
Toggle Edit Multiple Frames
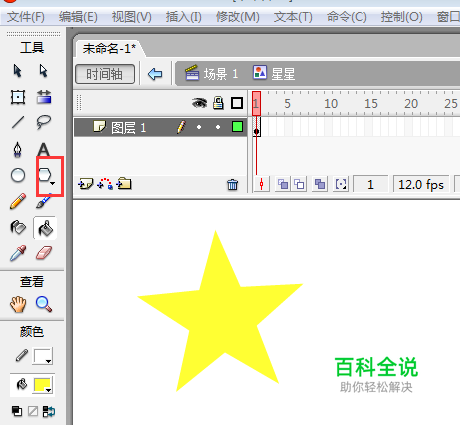point(320,184)
